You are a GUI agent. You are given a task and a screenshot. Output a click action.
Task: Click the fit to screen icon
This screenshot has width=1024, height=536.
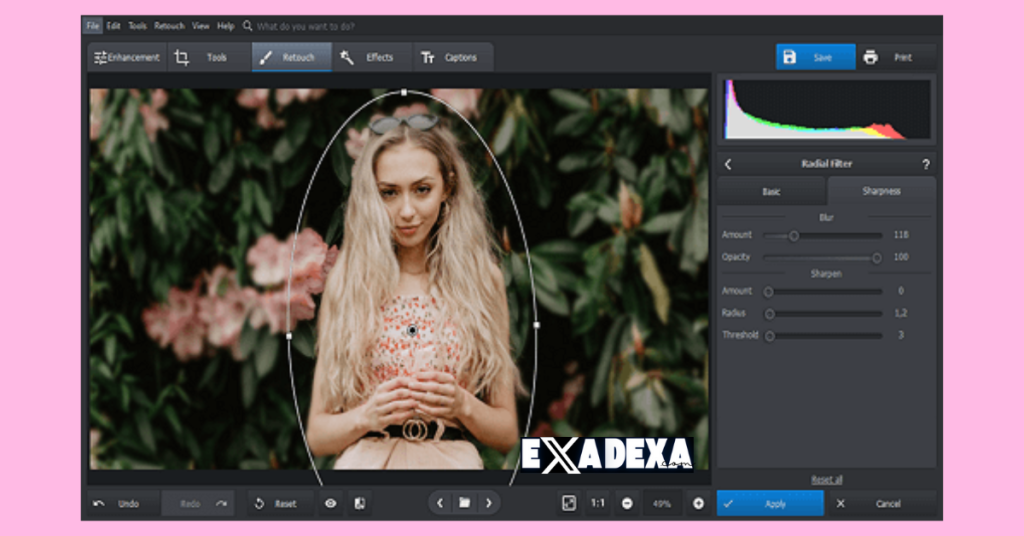(x=569, y=503)
